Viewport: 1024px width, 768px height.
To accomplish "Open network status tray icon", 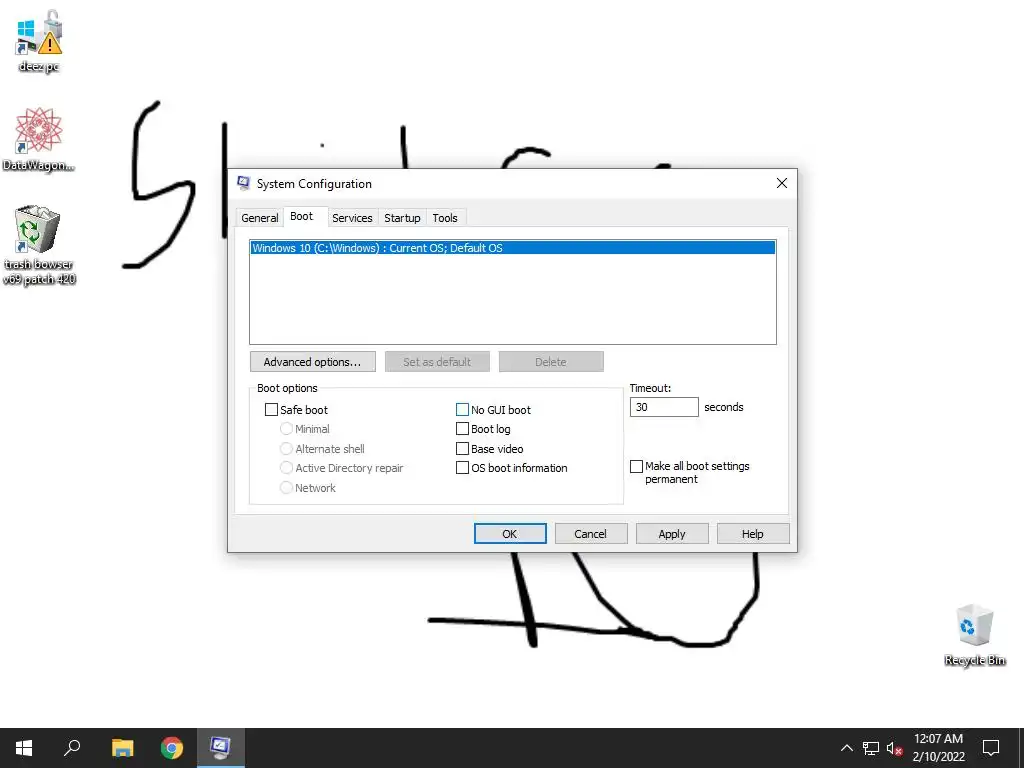I will (871, 748).
